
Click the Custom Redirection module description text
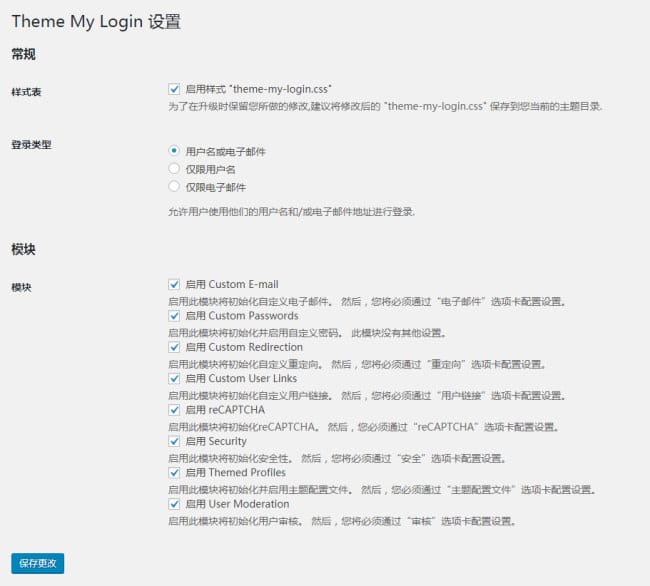click(357, 365)
